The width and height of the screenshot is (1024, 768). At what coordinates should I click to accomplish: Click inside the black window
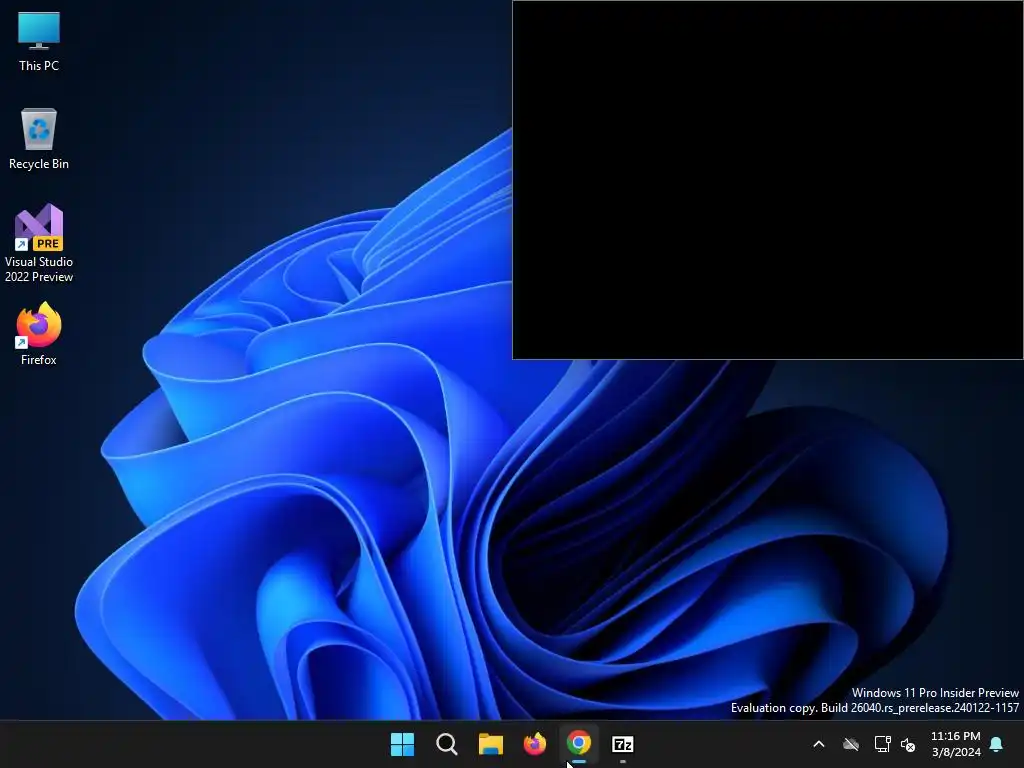click(x=768, y=180)
